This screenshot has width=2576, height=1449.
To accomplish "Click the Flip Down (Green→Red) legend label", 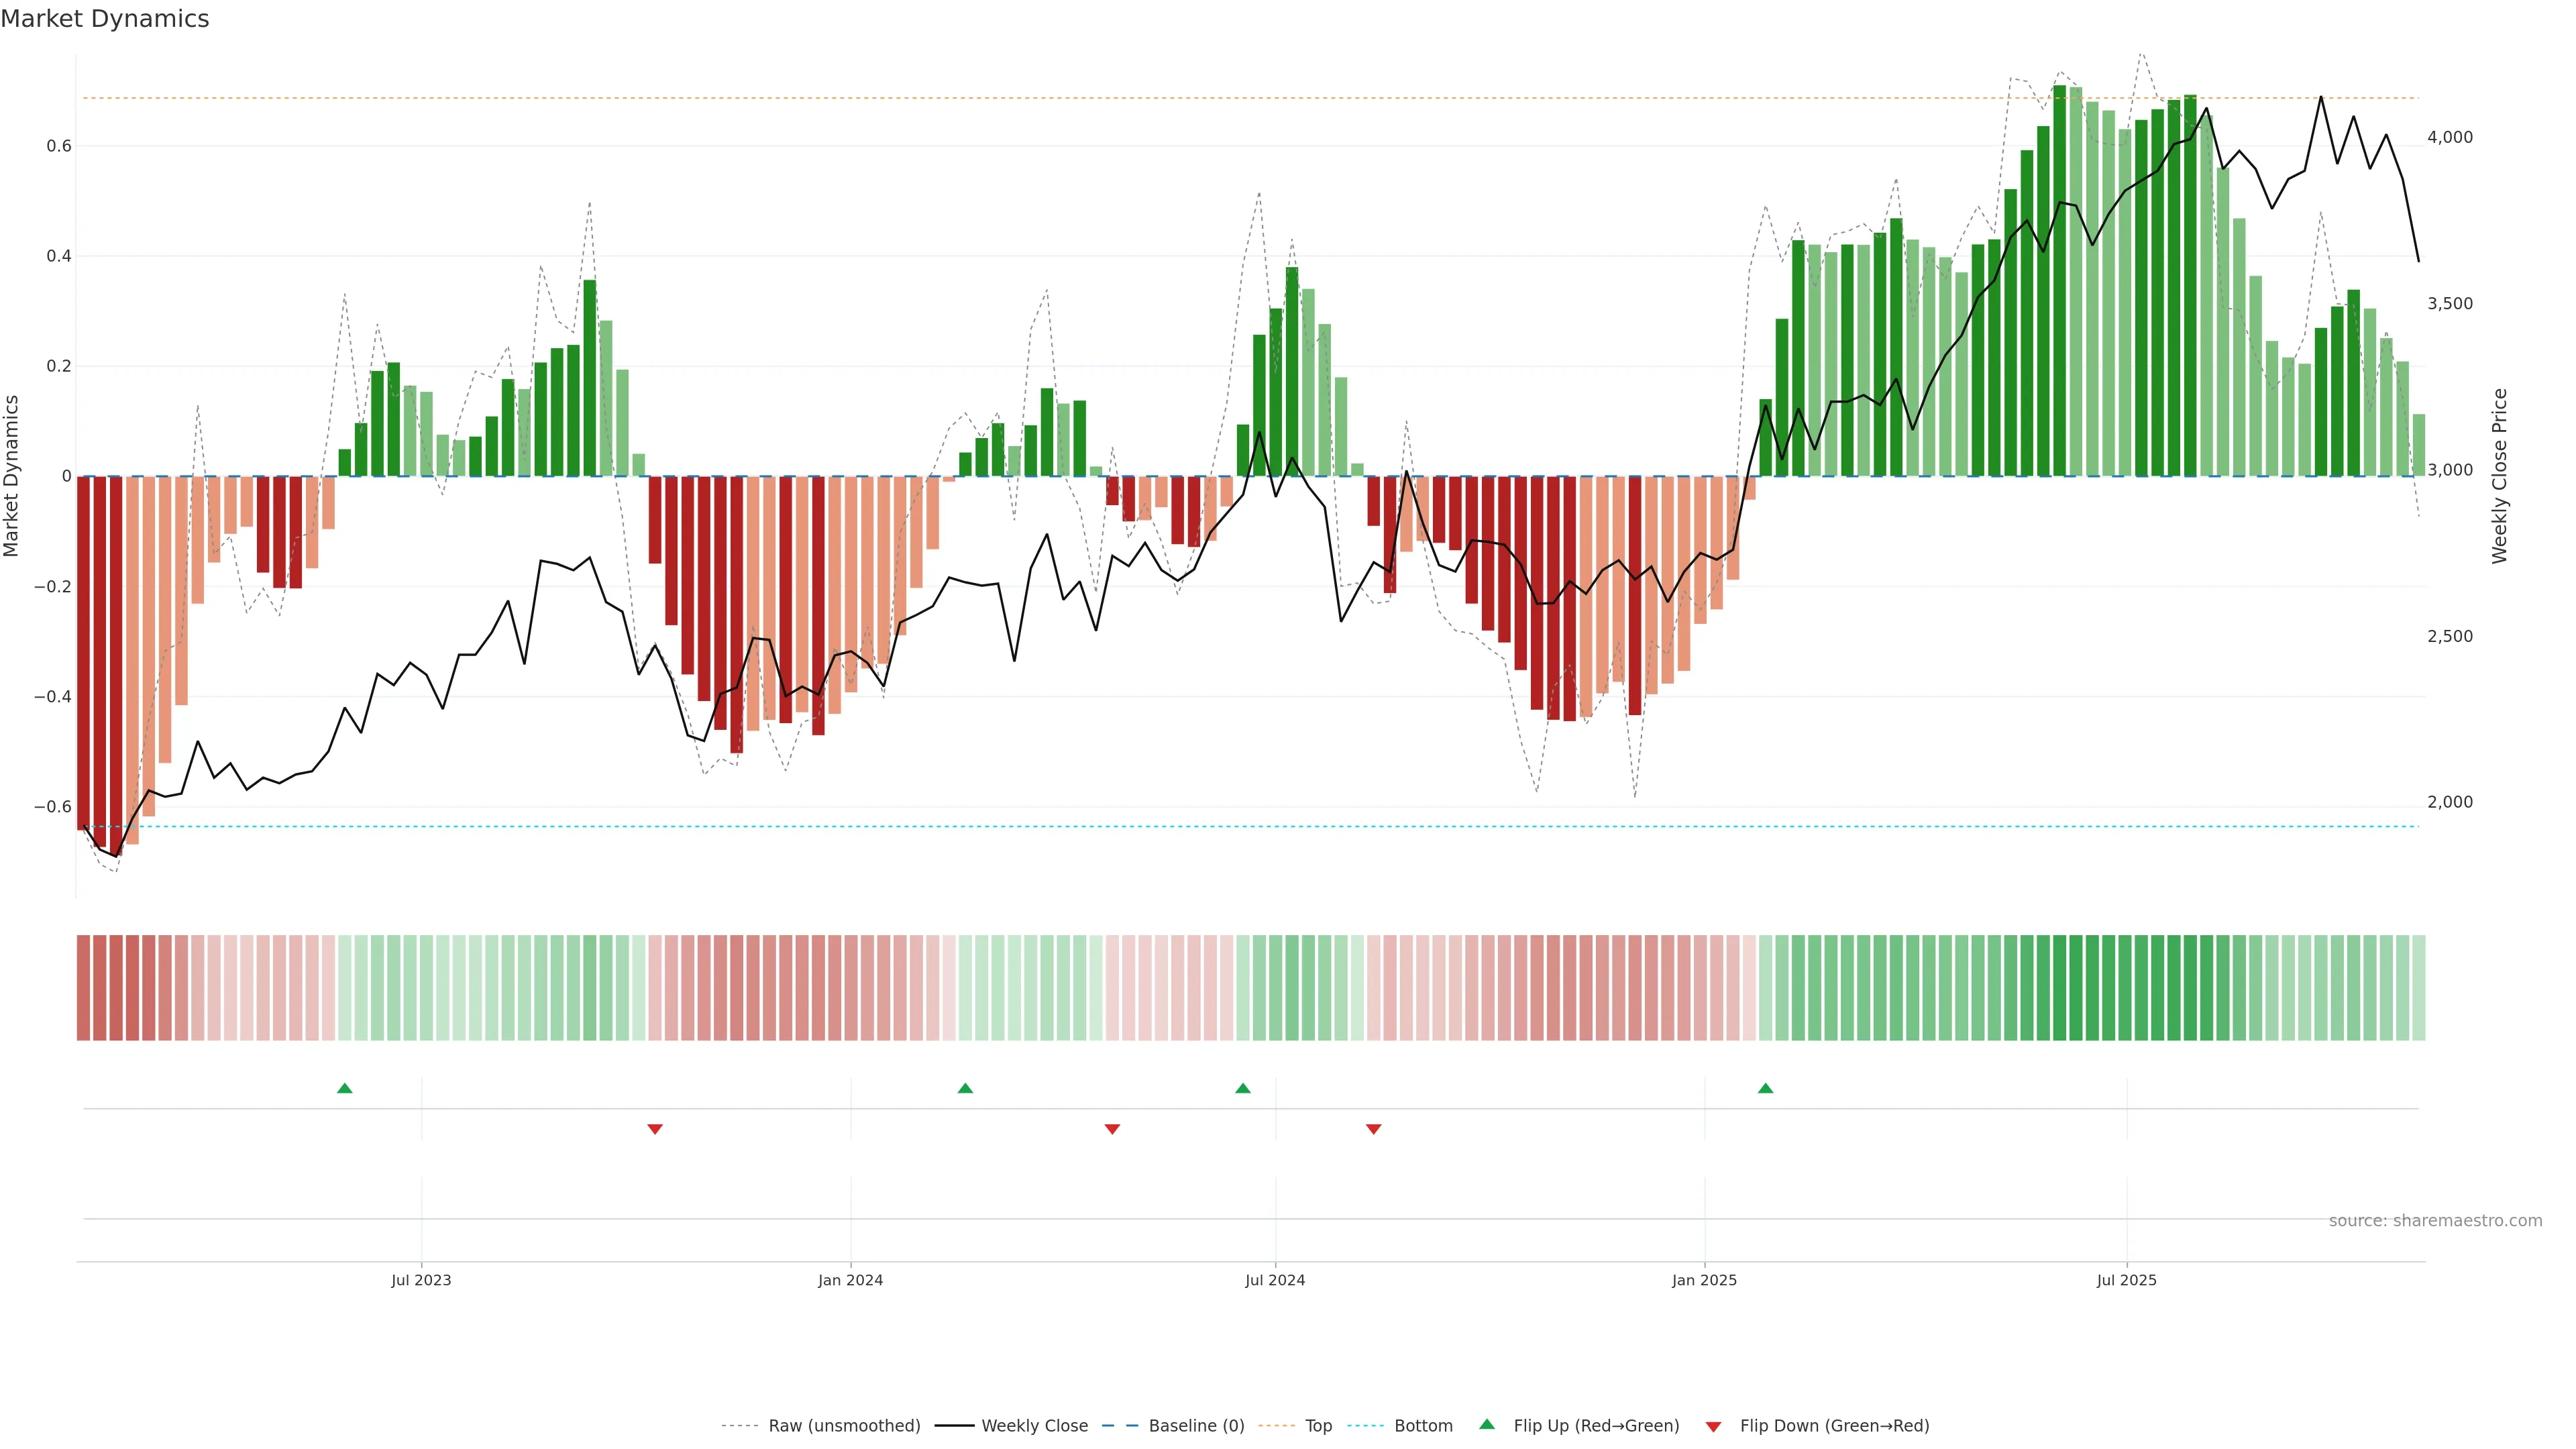I will (1834, 1426).
